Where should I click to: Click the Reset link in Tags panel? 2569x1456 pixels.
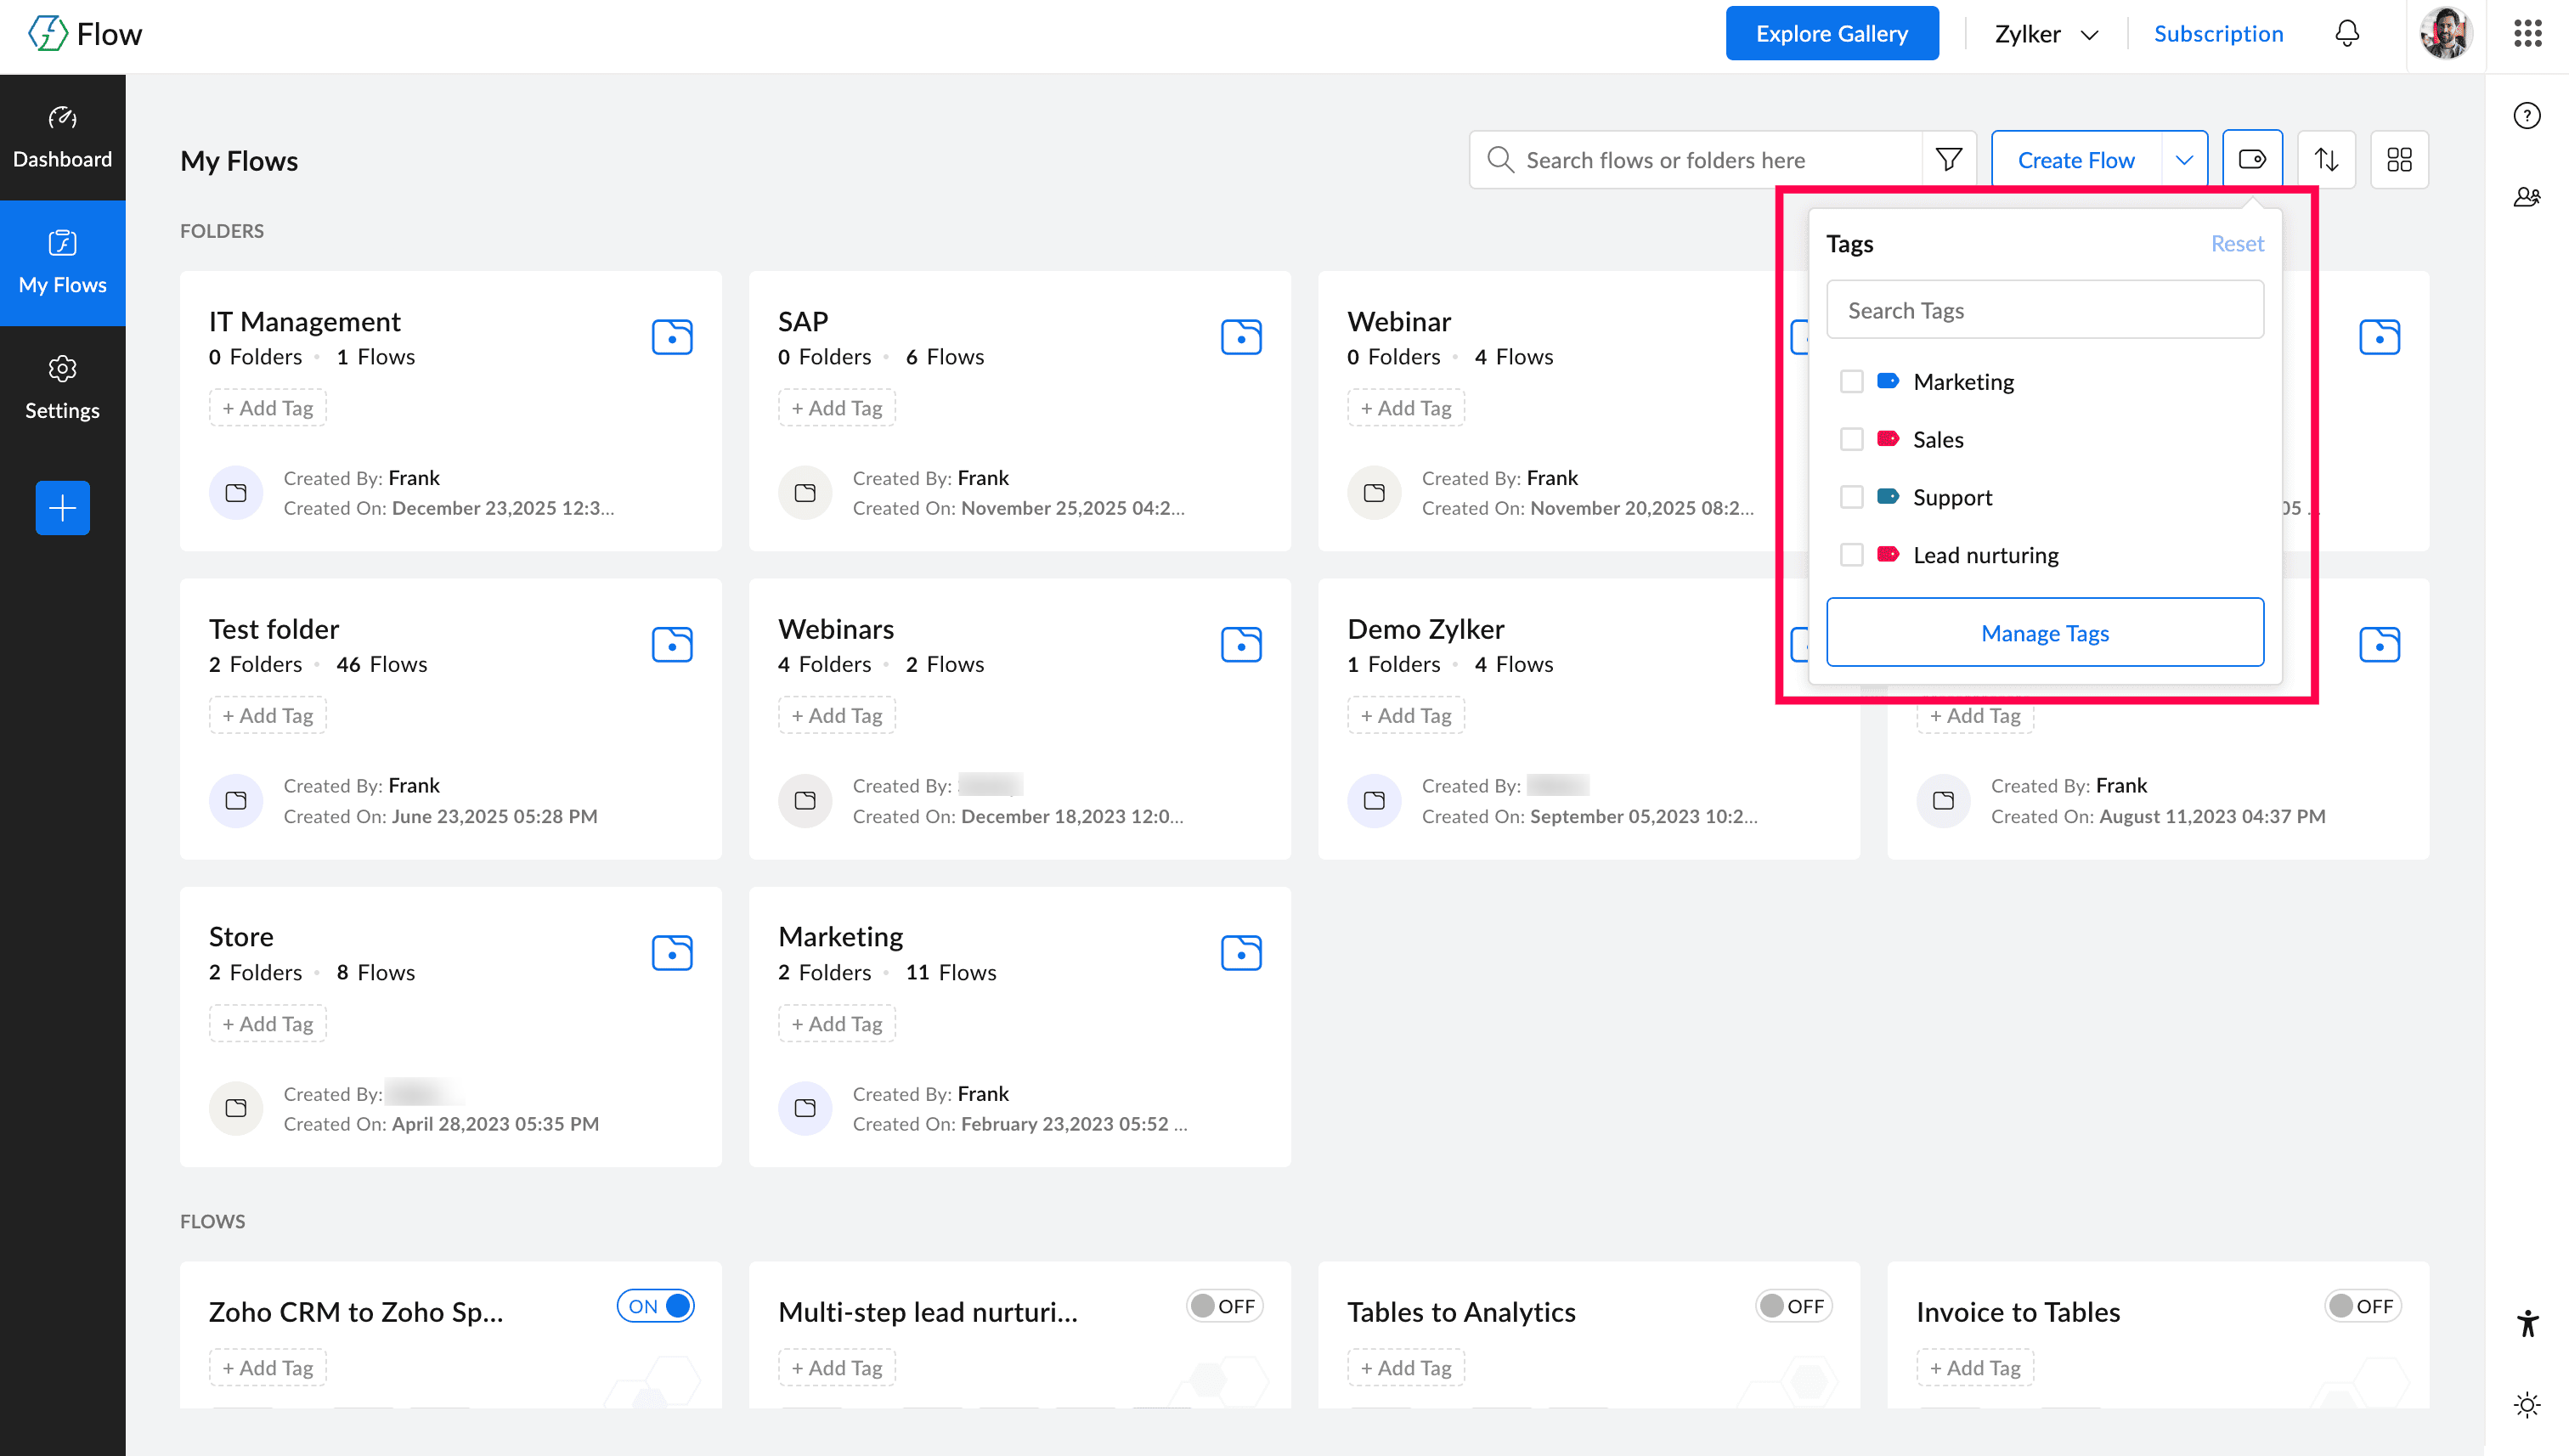[x=2236, y=244]
